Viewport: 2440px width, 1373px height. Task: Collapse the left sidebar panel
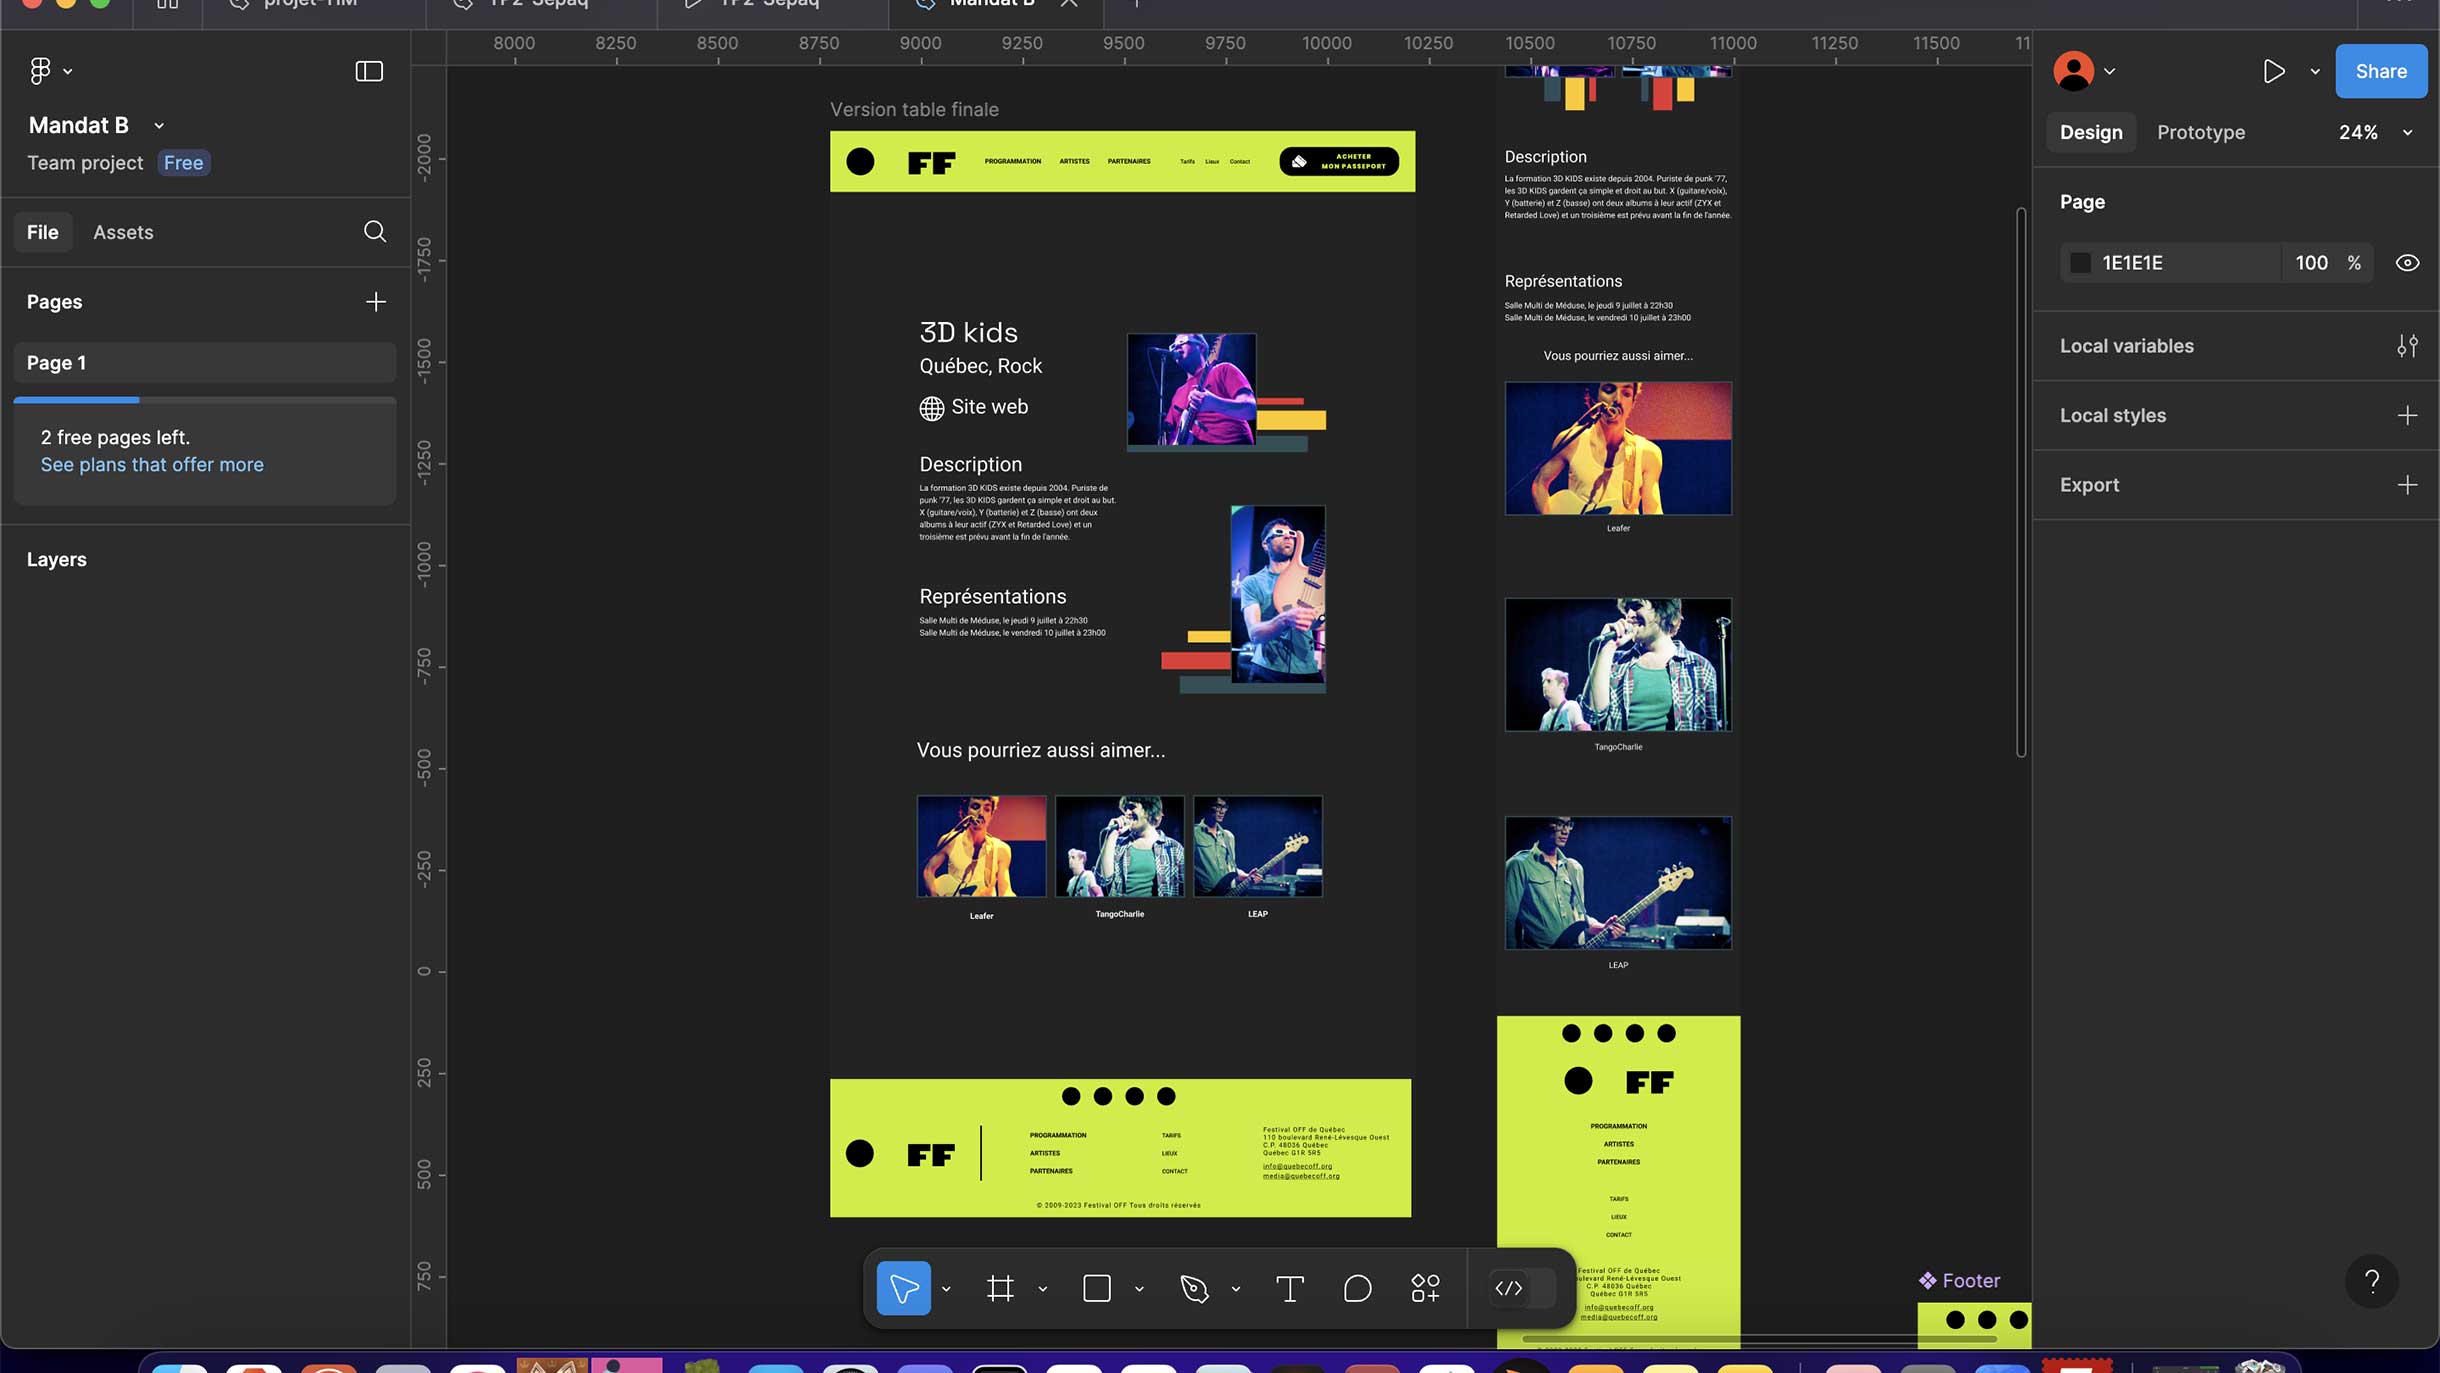point(369,71)
